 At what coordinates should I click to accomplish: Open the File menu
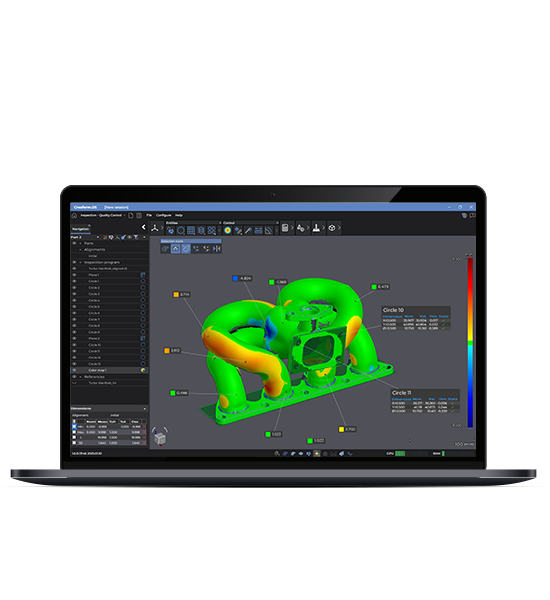tap(149, 215)
